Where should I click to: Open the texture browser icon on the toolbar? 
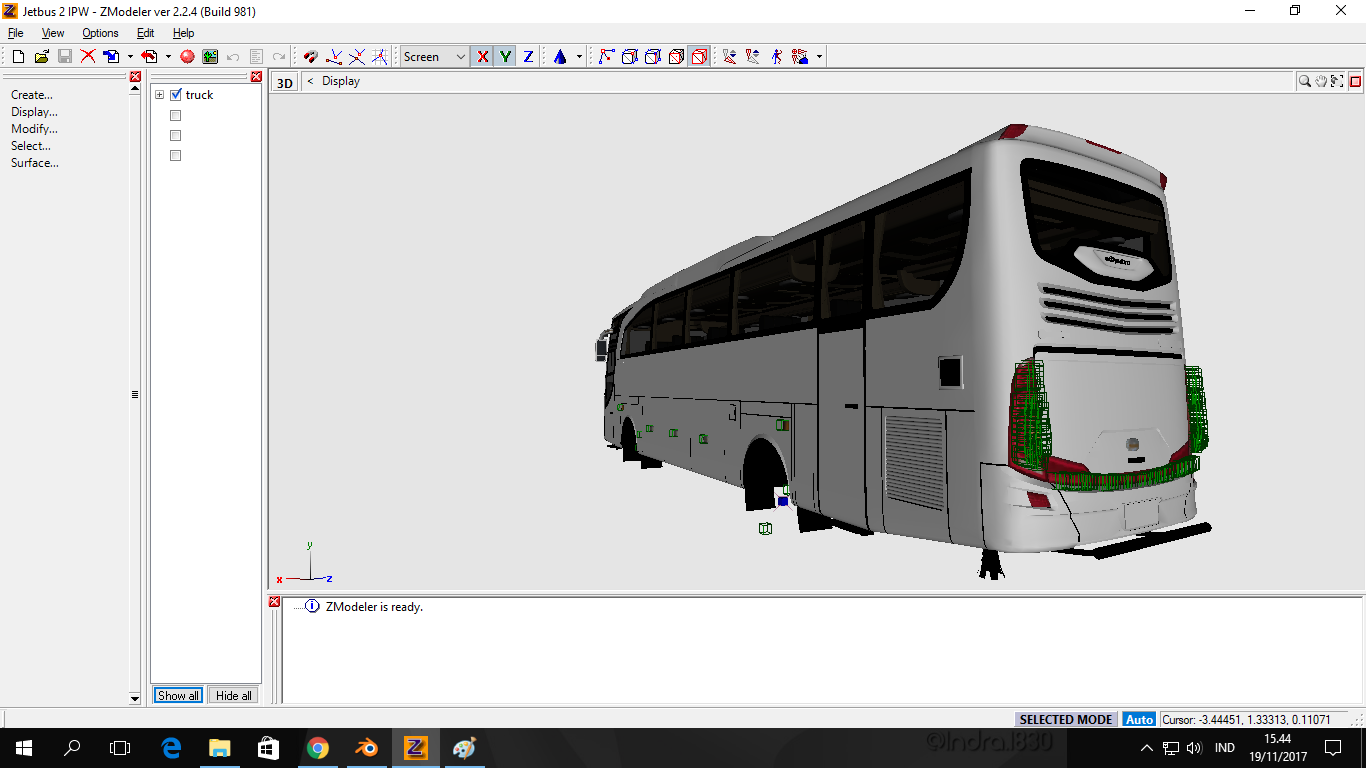209,56
